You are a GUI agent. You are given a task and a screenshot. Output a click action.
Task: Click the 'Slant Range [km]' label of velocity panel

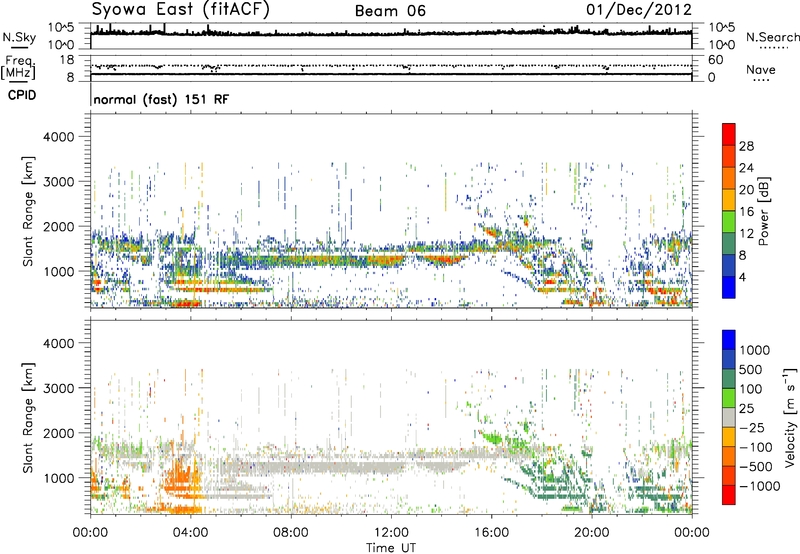[28, 418]
